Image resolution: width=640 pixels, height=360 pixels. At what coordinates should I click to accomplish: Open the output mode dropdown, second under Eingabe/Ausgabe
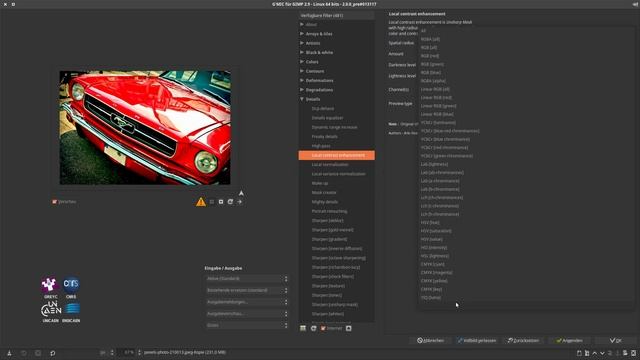pyautogui.click(x=247, y=290)
